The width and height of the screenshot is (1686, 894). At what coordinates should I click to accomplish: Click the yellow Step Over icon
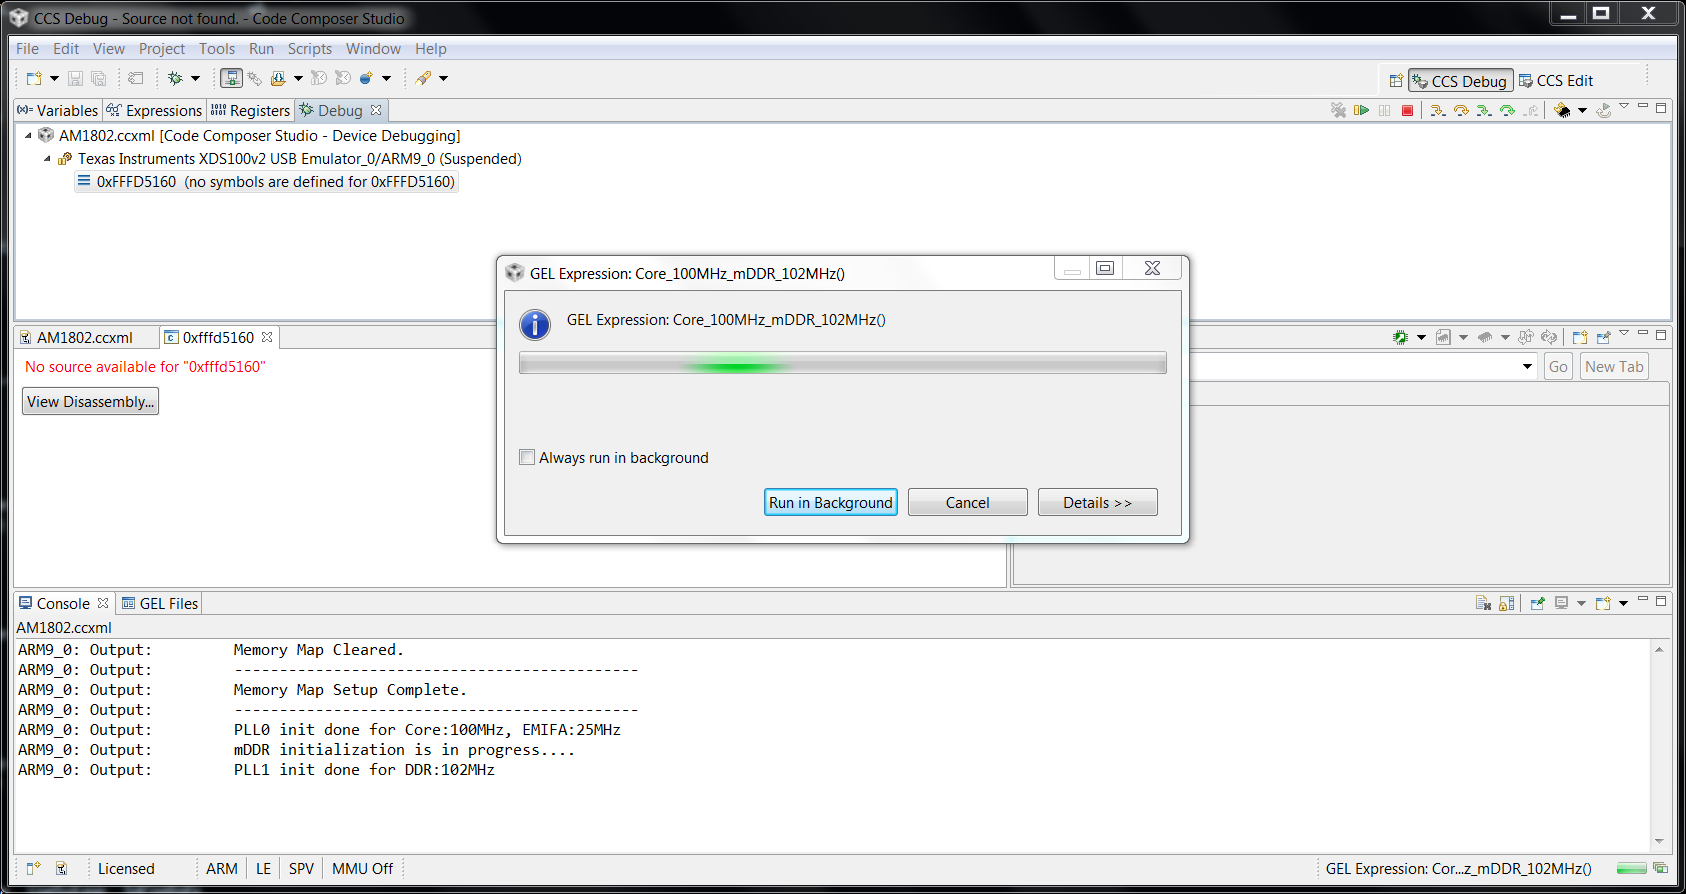tap(1461, 110)
